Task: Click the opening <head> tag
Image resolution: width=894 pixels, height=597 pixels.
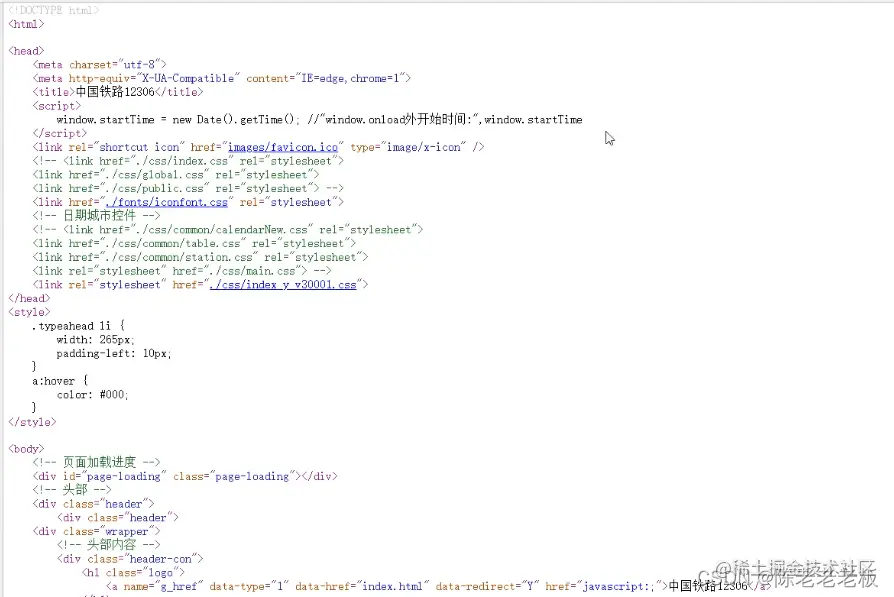Action: click(x=26, y=51)
